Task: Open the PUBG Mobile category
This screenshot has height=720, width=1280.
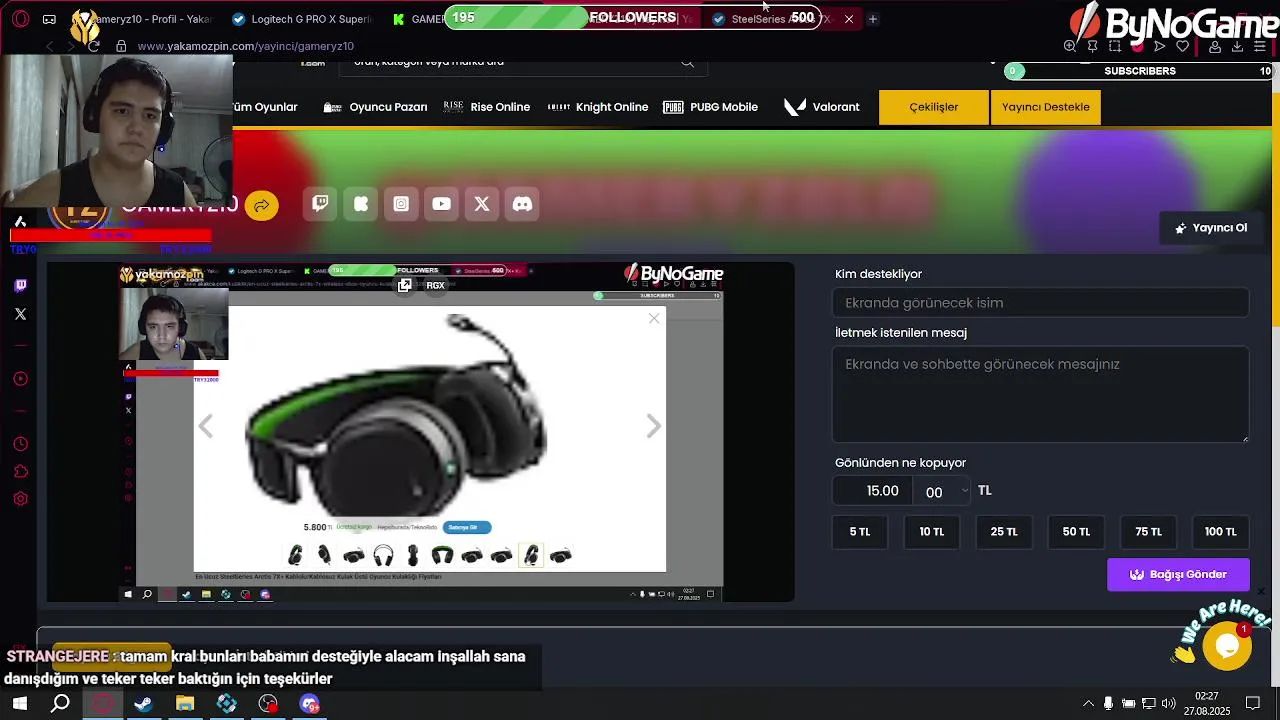Action: coord(710,107)
